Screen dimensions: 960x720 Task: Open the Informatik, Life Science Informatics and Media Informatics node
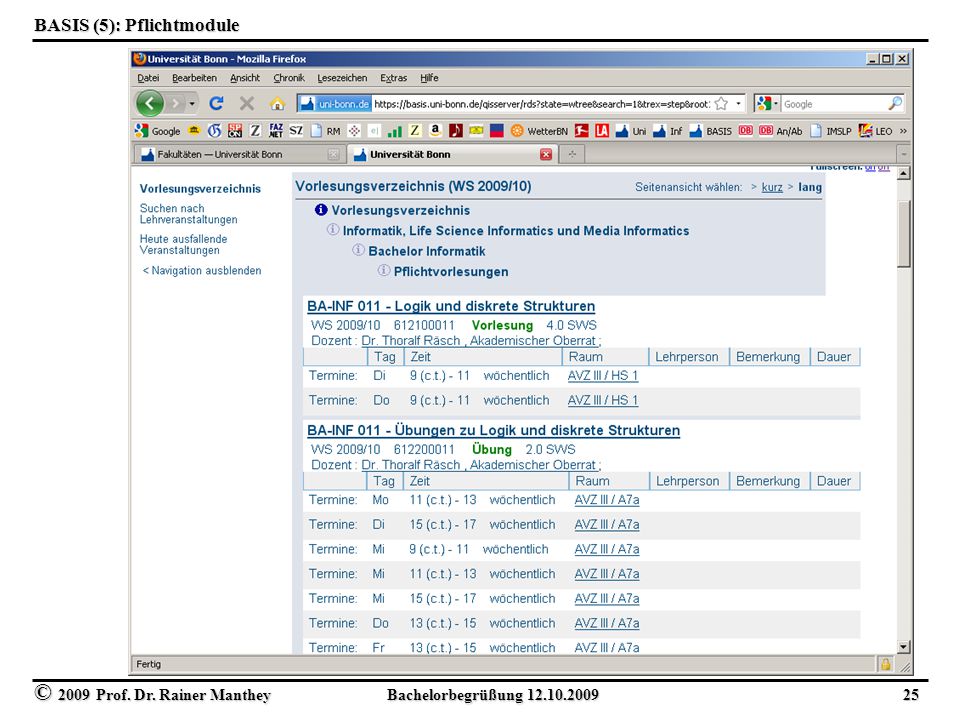516,231
